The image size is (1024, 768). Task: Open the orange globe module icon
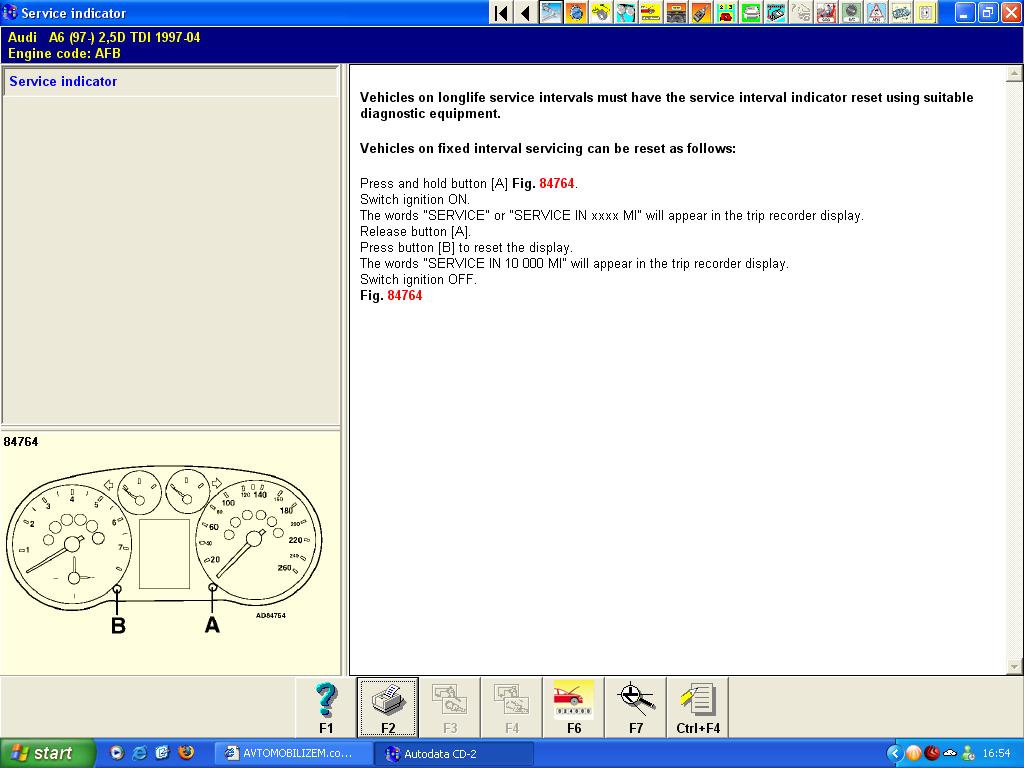point(576,13)
